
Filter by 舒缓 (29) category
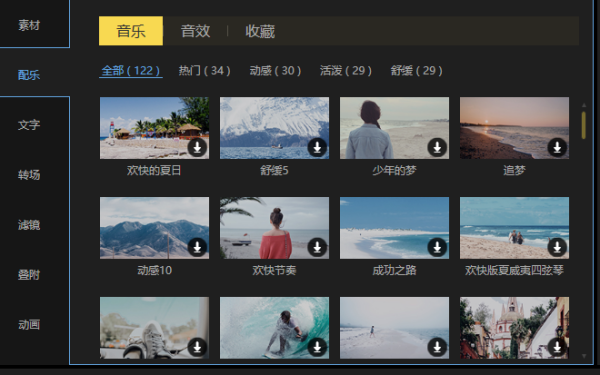[x=416, y=71]
